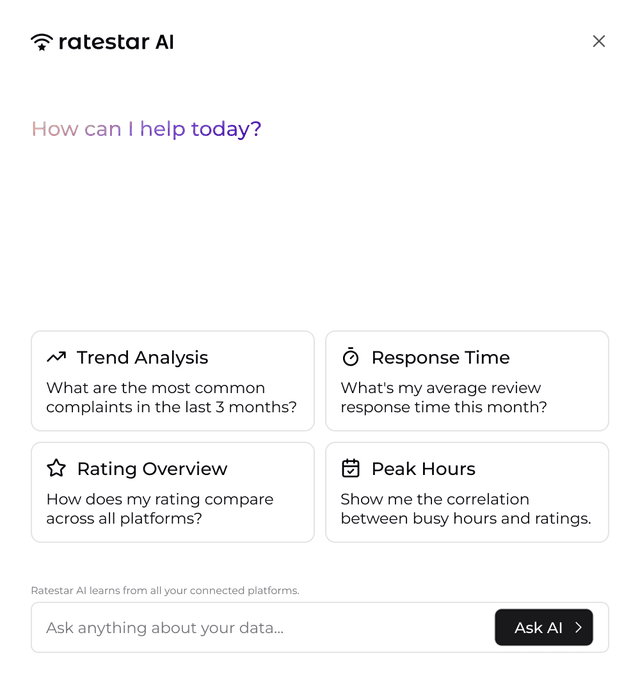Click the ratestar AI wordmark text

coord(116,42)
